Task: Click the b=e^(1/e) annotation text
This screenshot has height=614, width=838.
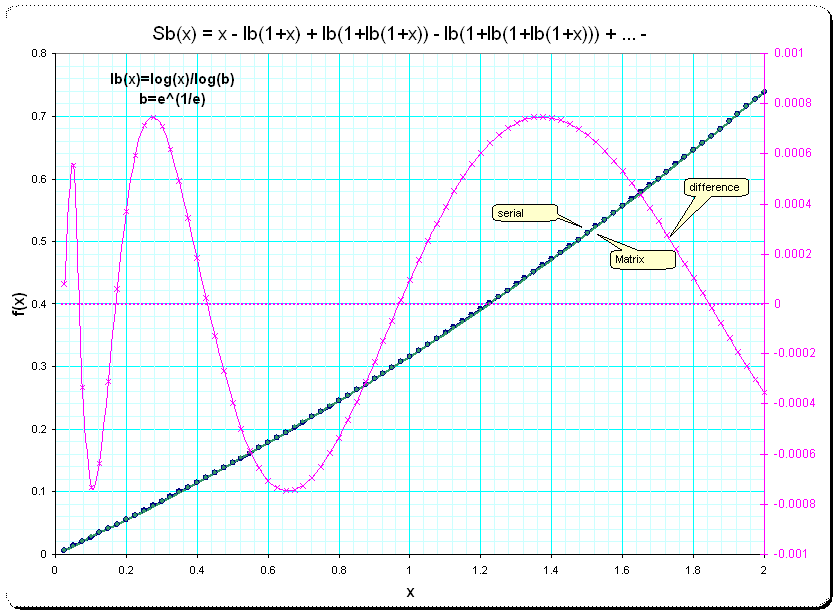Action: point(173,97)
